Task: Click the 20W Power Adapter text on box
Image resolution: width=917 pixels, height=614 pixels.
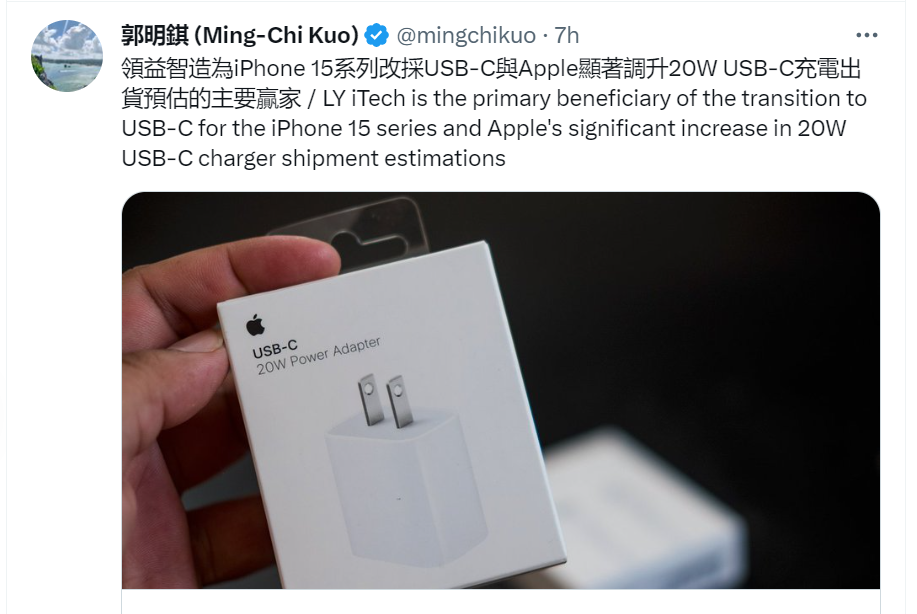Action: coord(319,356)
